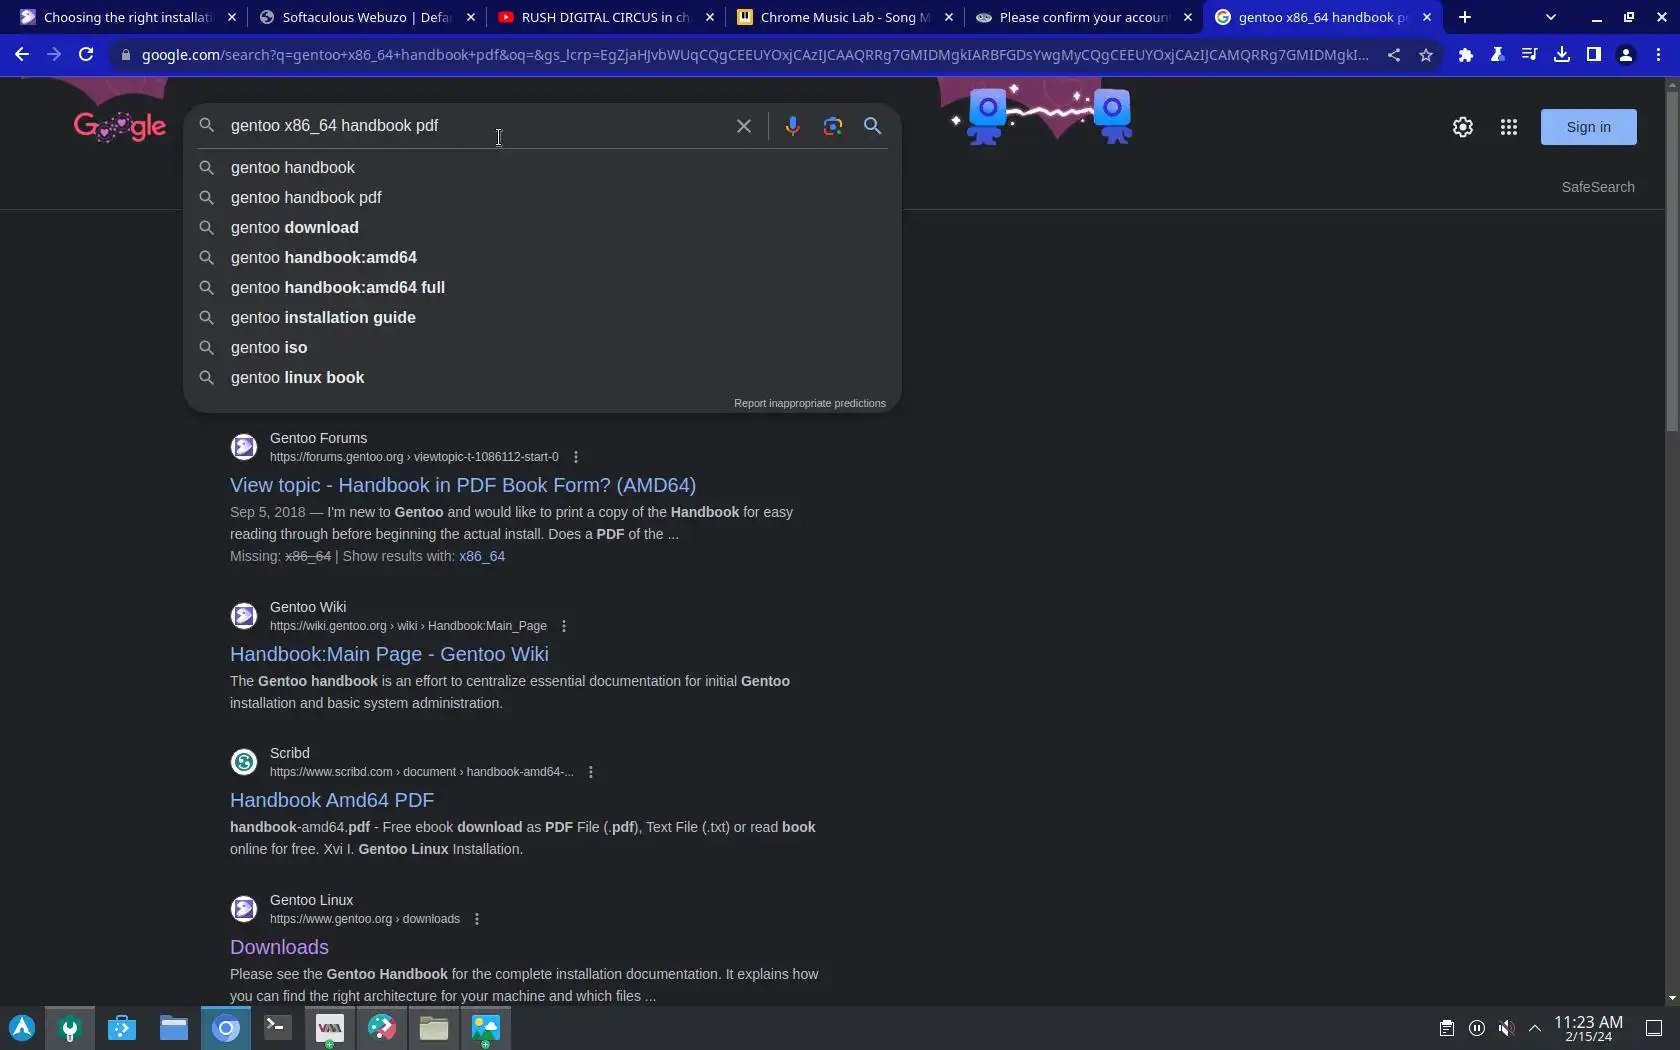Select suggestion 'gentoo installation guide'
1680x1050 pixels.
(542, 318)
